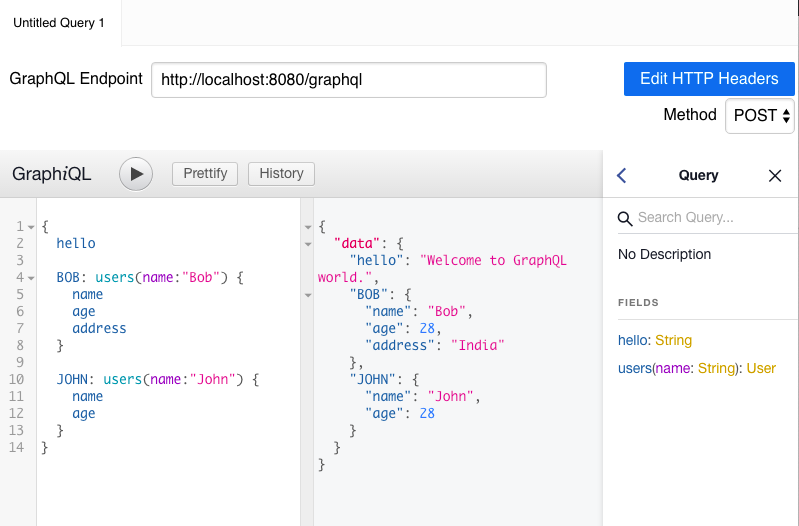Open Edit HTTP Headers
The image size is (799, 526).
click(709, 79)
